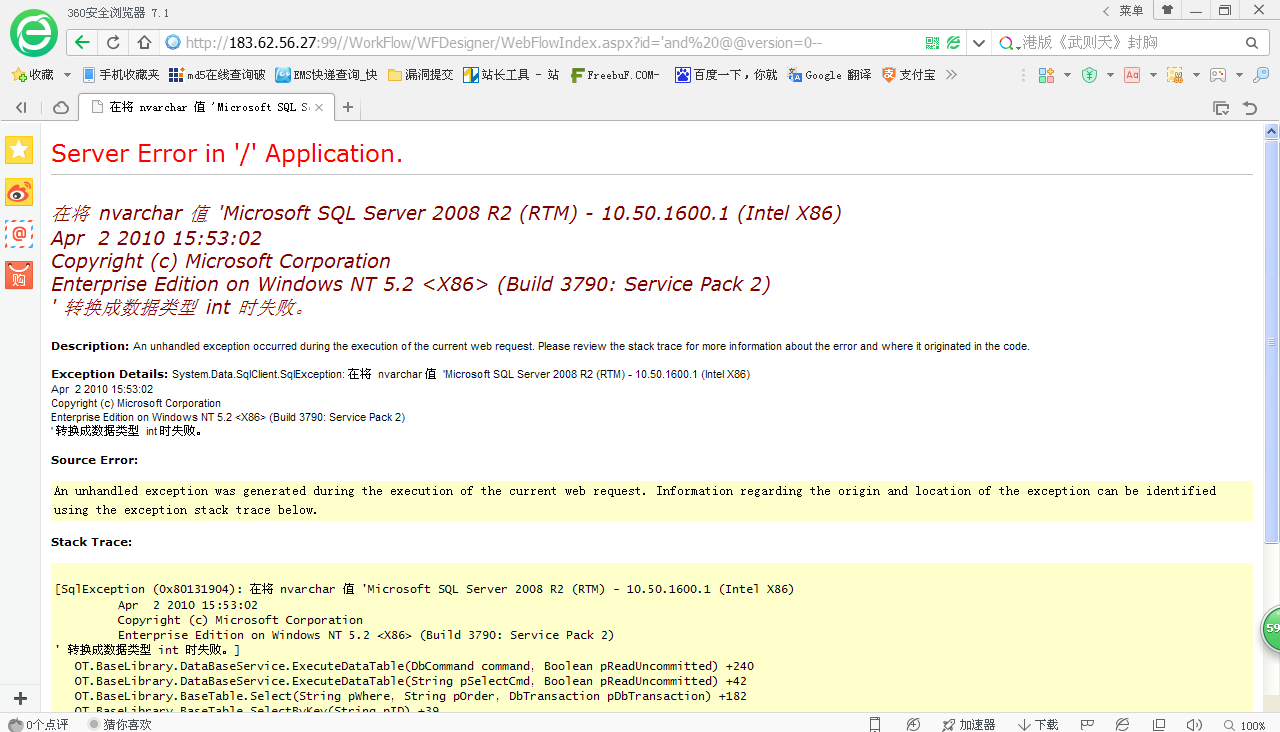
Task: Show more bookmarks chevron
Action: [x=951, y=75]
